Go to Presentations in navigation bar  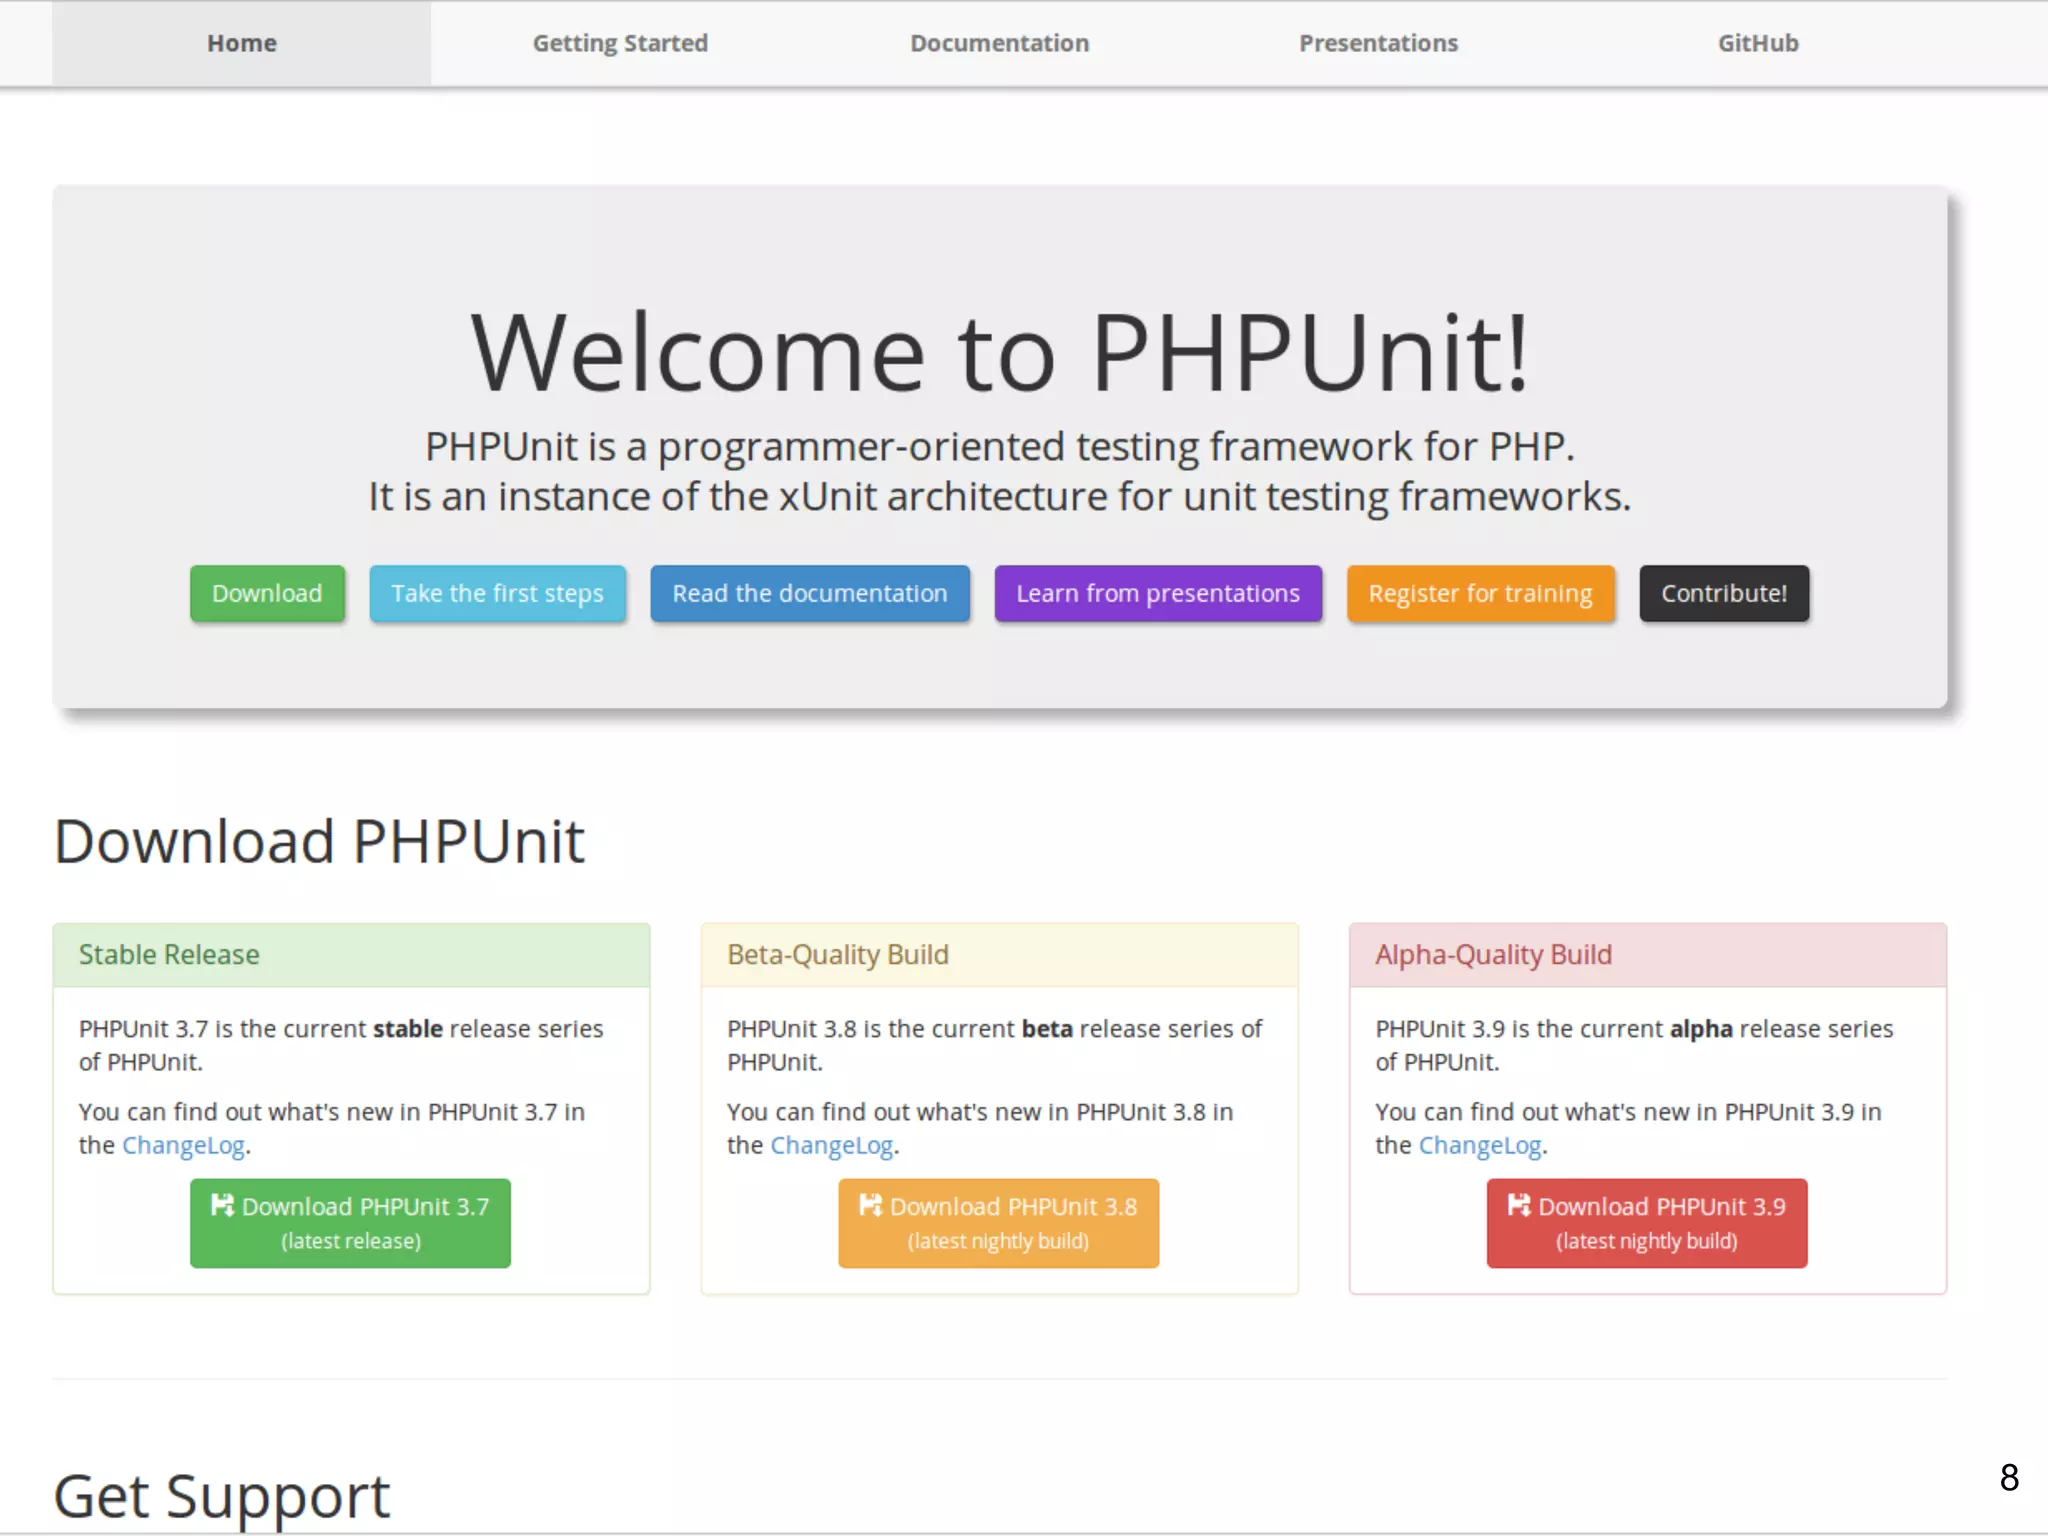[1378, 43]
